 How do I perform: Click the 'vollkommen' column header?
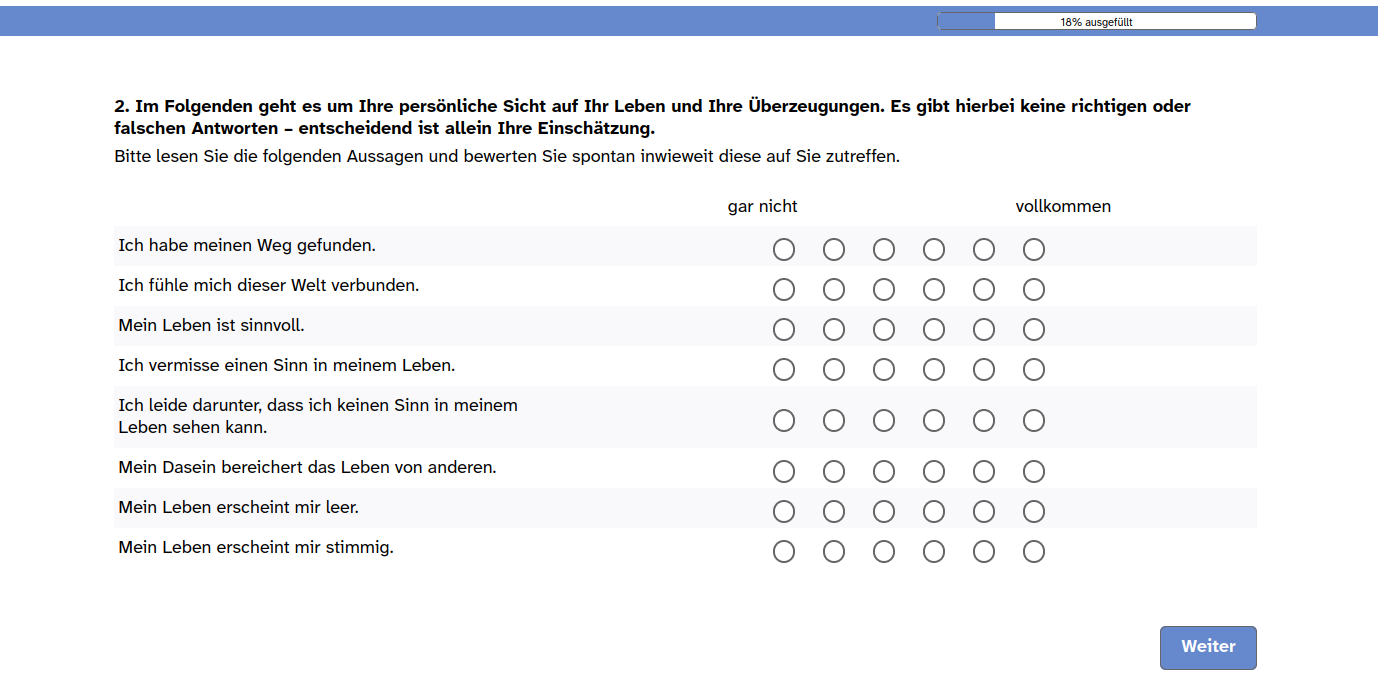1063,206
